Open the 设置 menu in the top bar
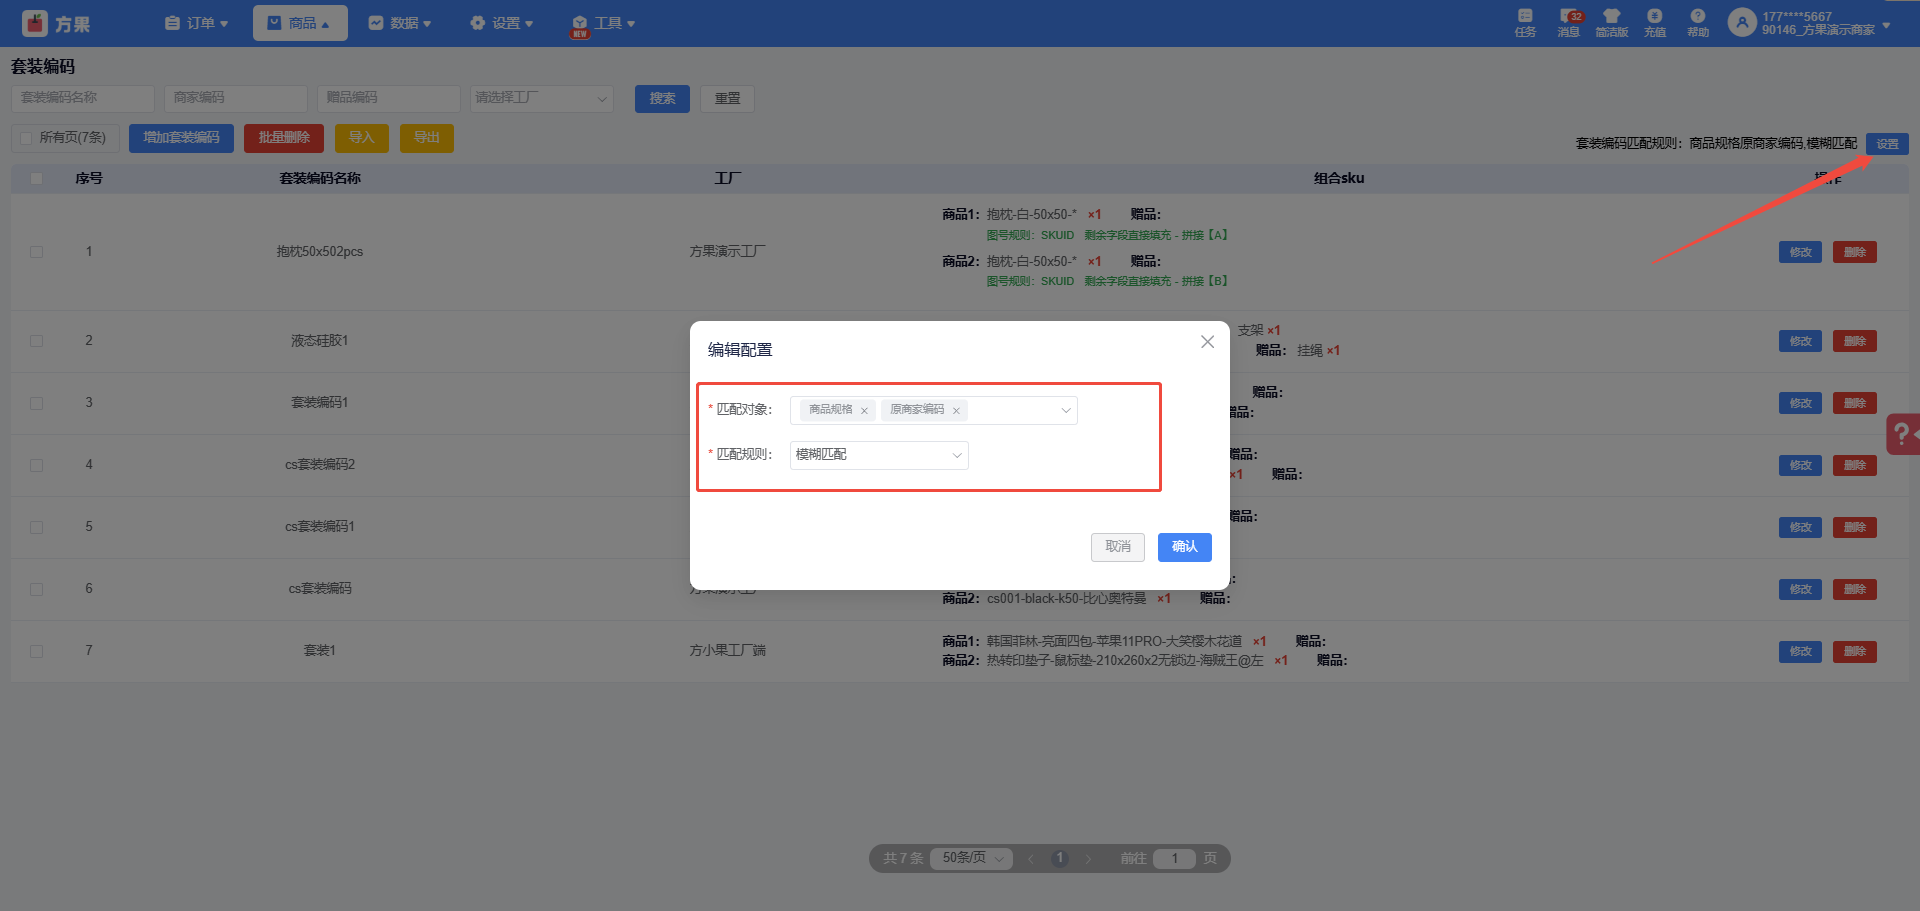 (502, 23)
